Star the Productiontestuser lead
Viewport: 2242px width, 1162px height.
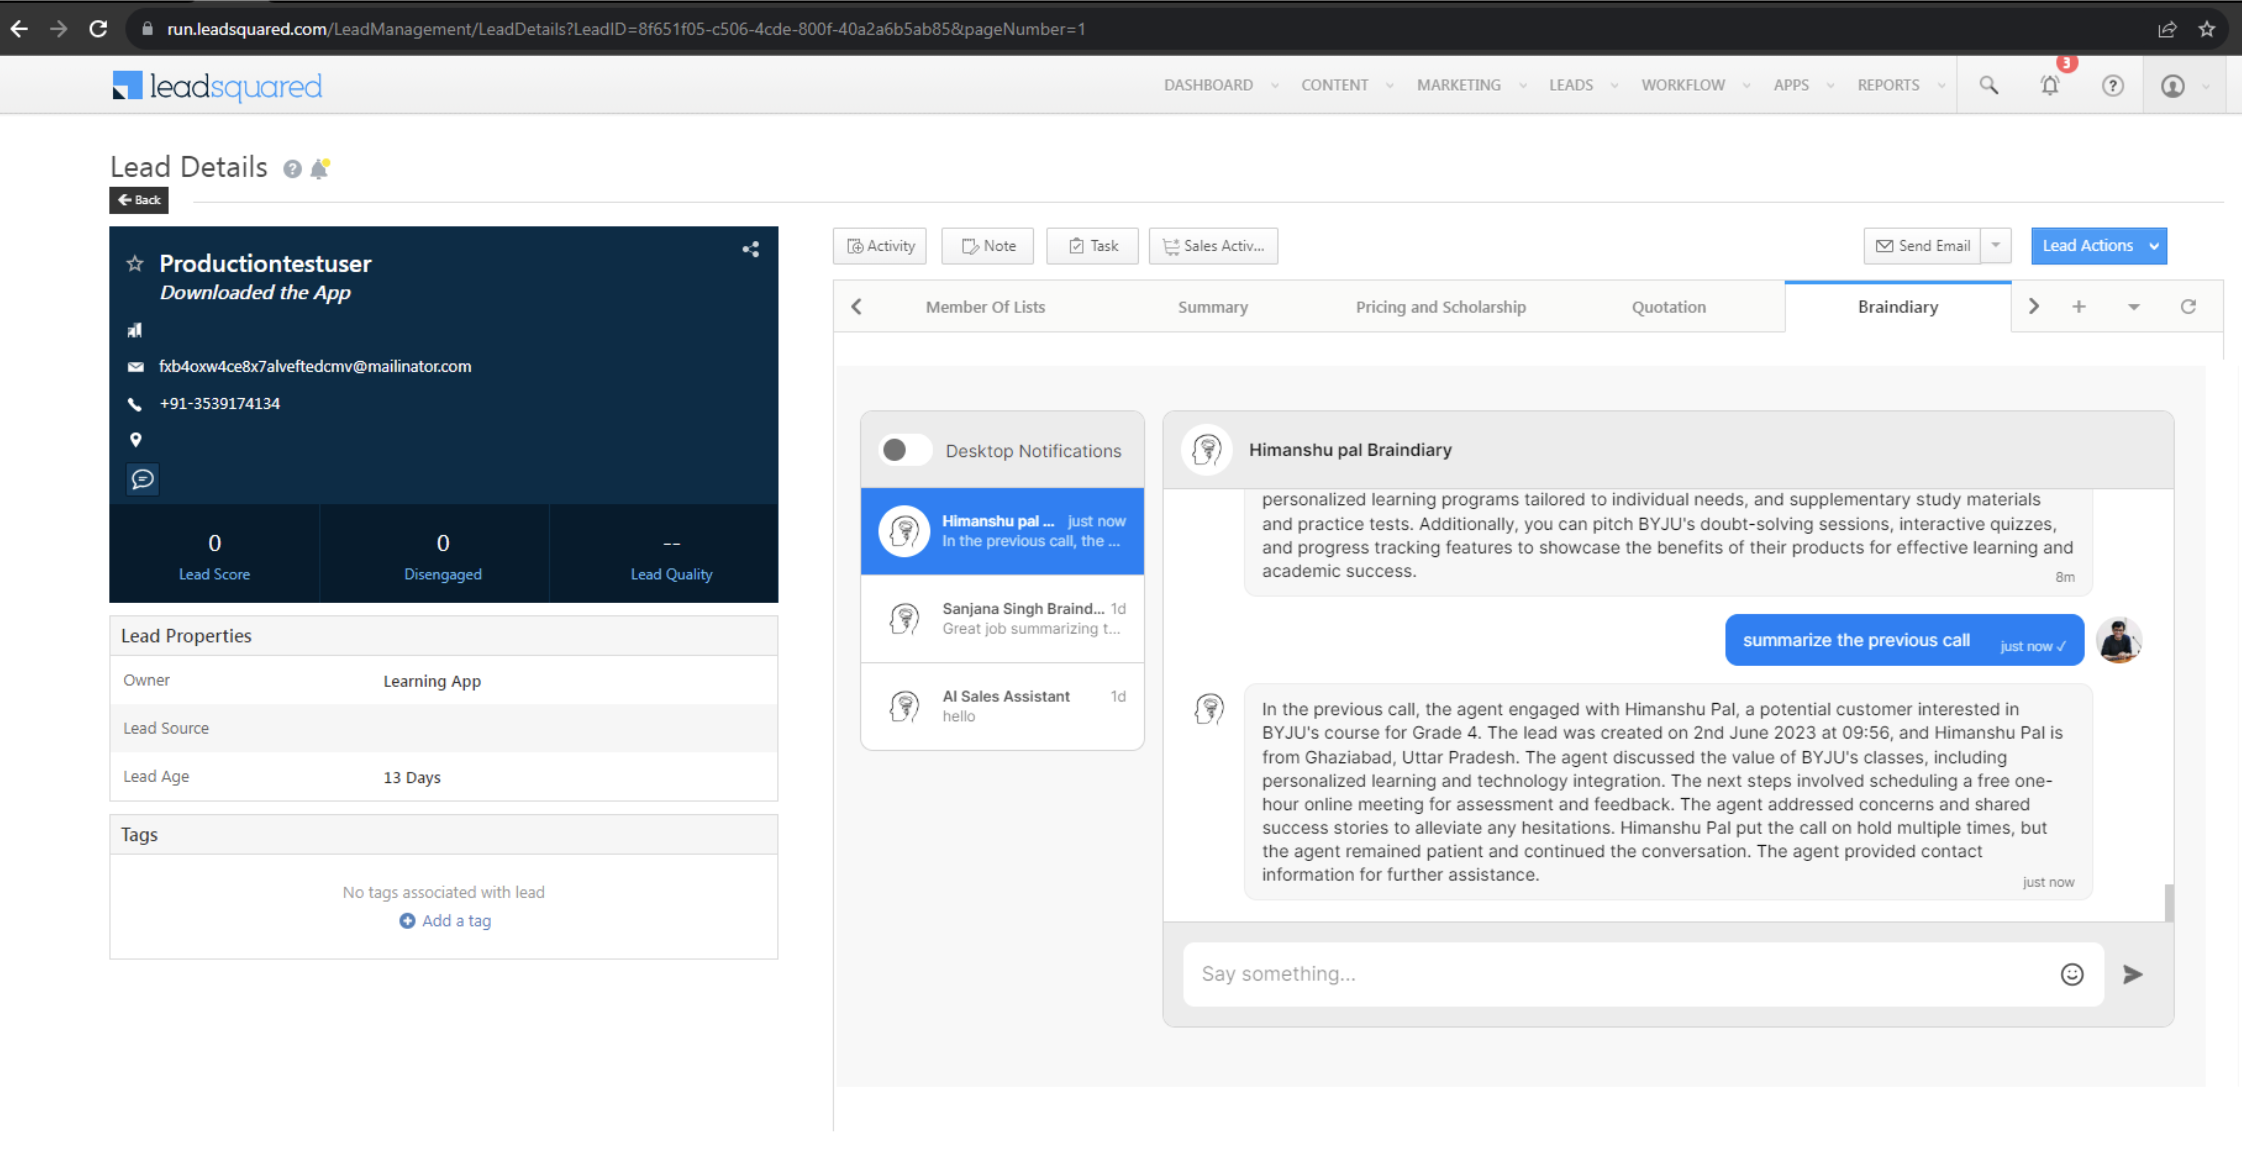(135, 264)
